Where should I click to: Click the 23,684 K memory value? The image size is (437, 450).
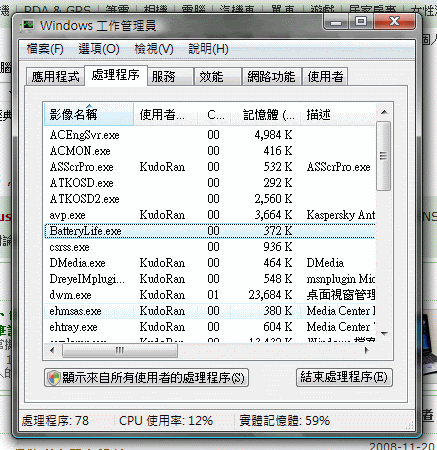point(270,295)
